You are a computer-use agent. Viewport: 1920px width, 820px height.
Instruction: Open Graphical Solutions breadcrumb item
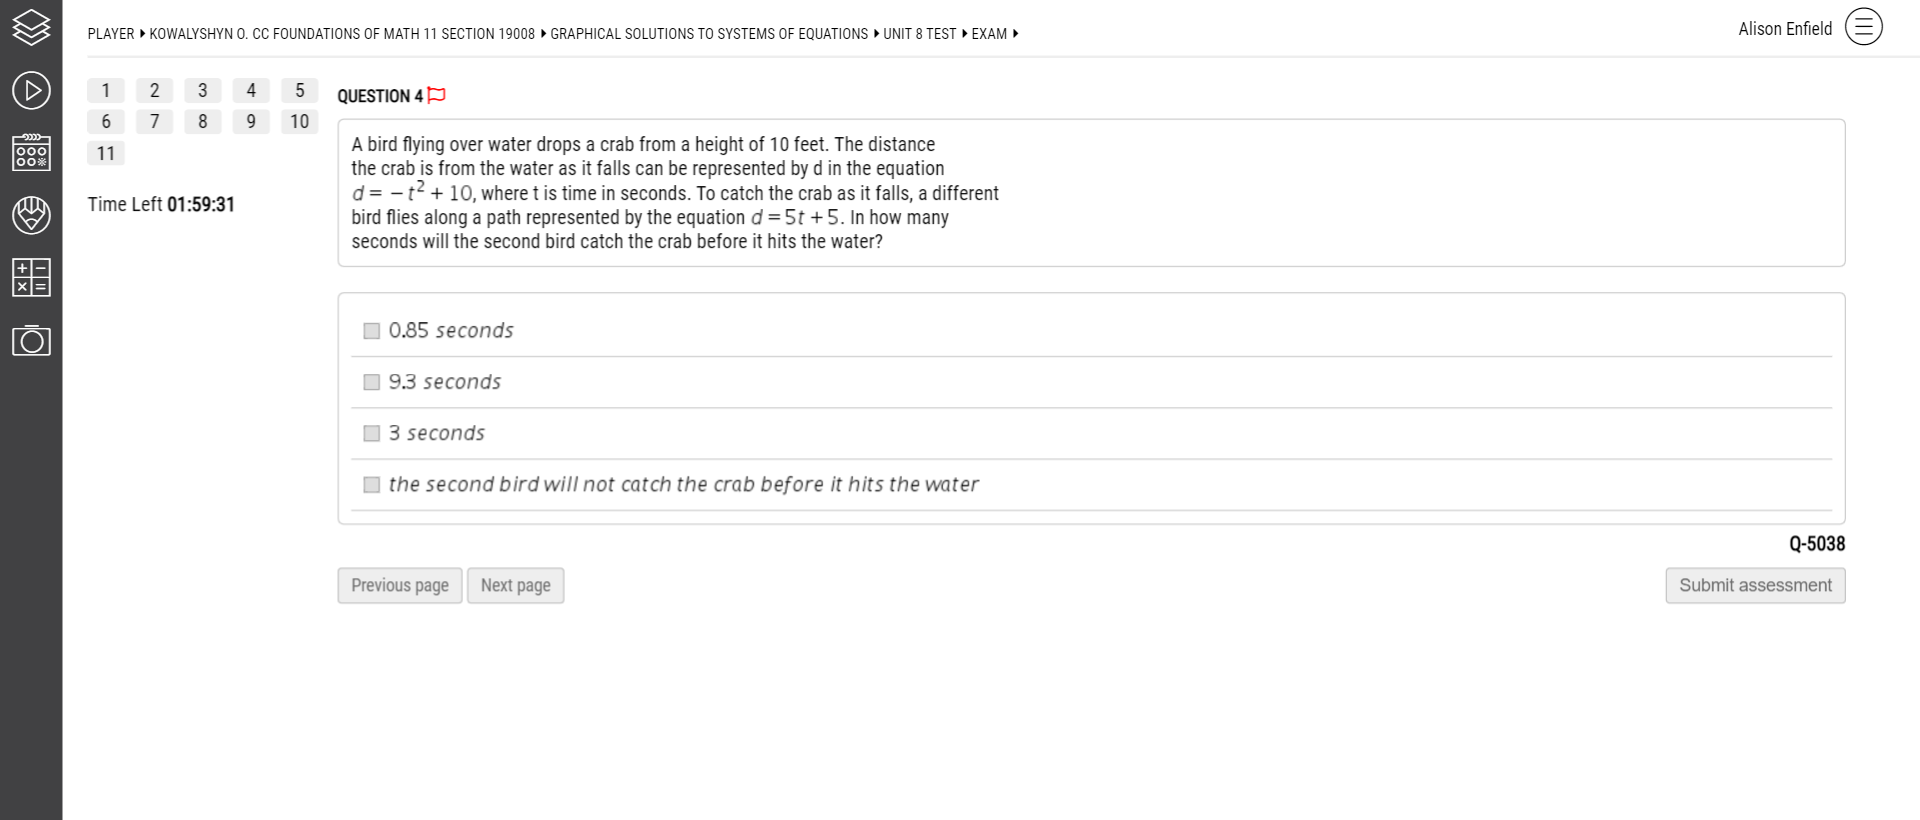709,34
